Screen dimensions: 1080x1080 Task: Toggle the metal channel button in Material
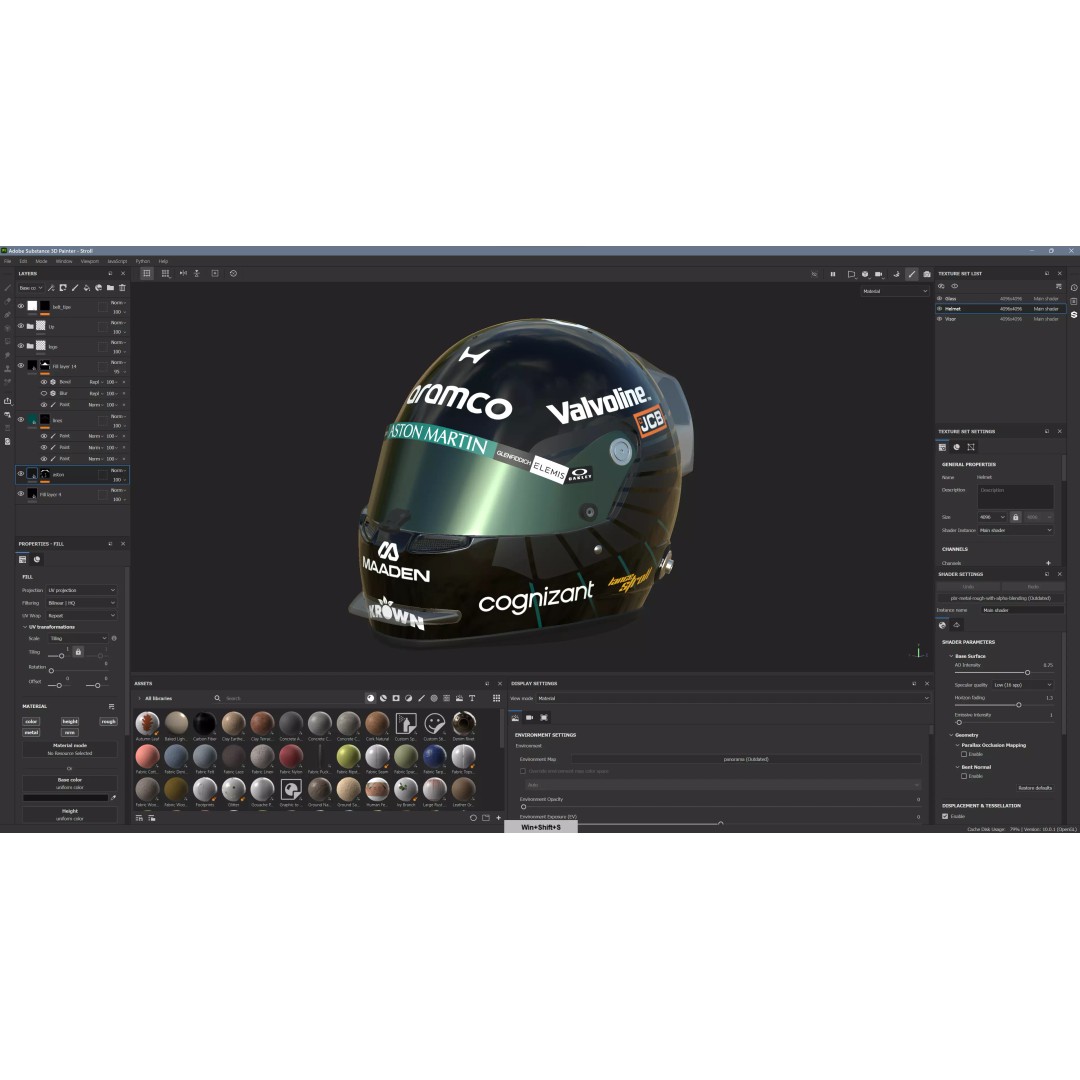31,733
